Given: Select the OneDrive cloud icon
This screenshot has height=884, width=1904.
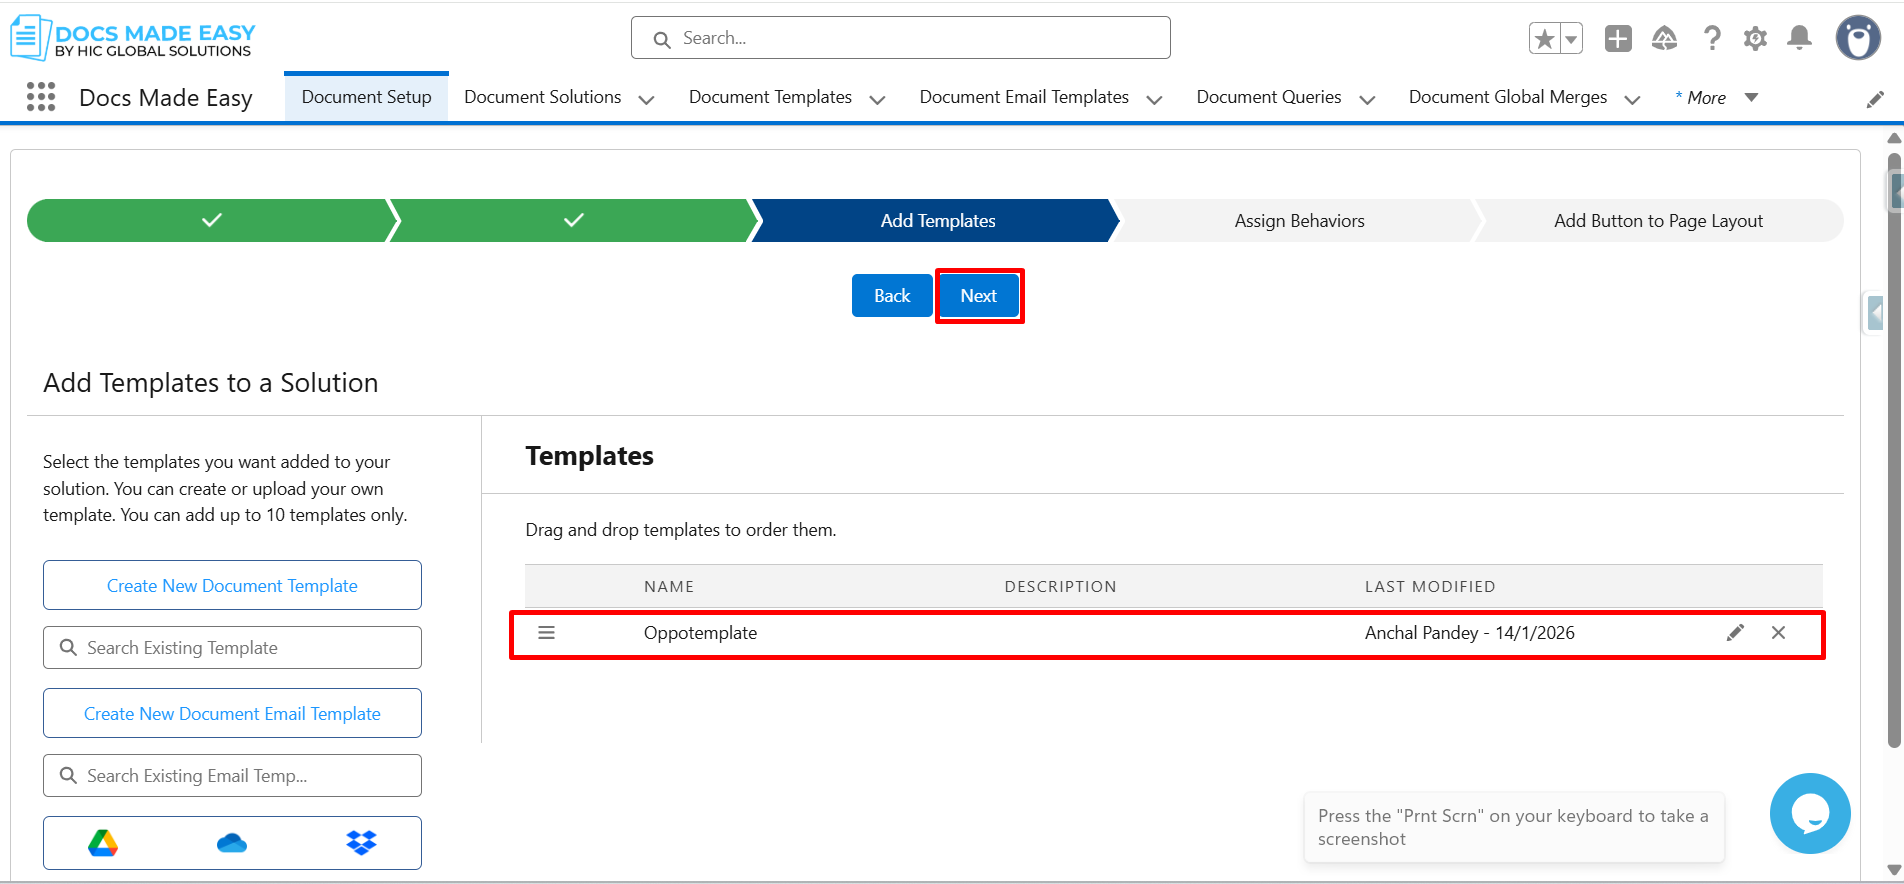Looking at the screenshot, I should (x=232, y=843).
